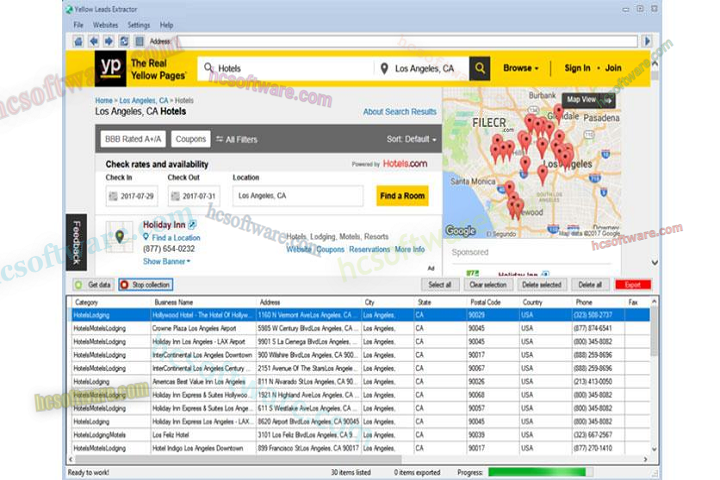Expand the Sort: Default dropdown
The height and width of the screenshot is (480, 720).
pyautogui.click(x=411, y=139)
